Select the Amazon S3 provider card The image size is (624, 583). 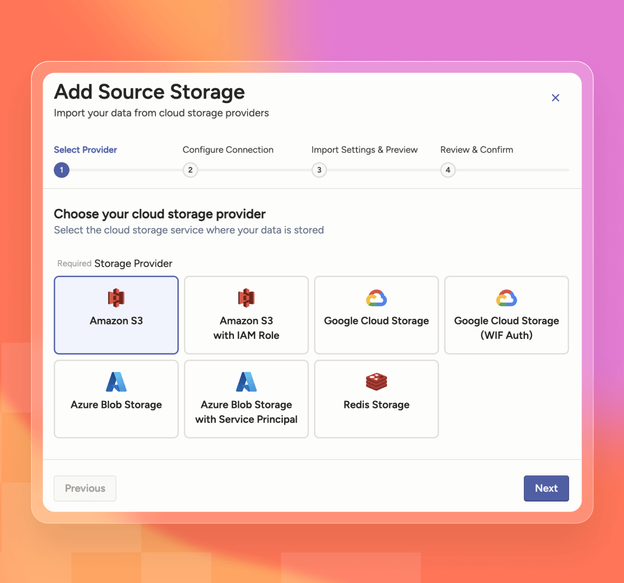(x=116, y=315)
